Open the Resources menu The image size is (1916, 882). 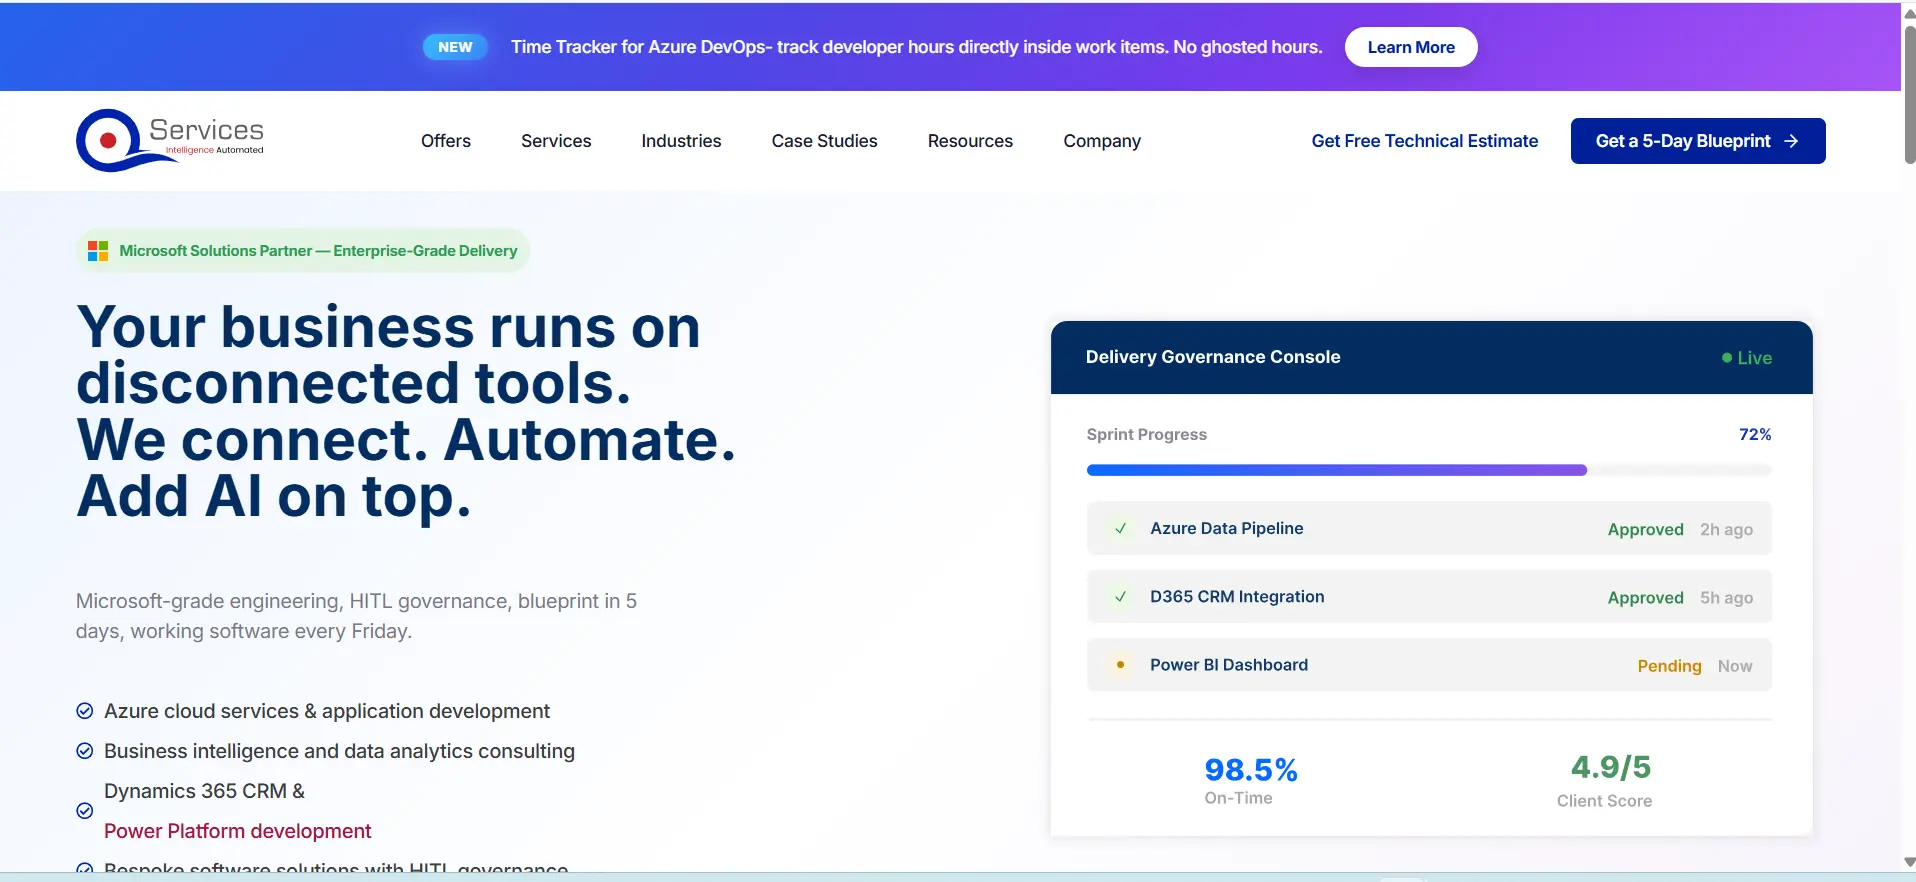pyautogui.click(x=970, y=141)
